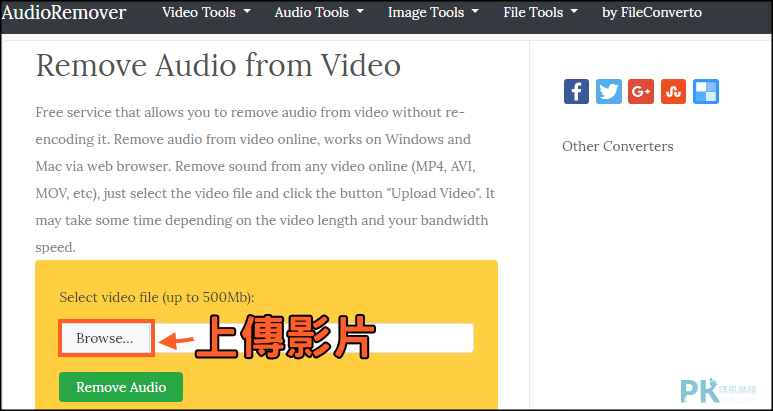Share via the Delicious icon
Image resolution: width=773 pixels, height=411 pixels.
(706, 91)
